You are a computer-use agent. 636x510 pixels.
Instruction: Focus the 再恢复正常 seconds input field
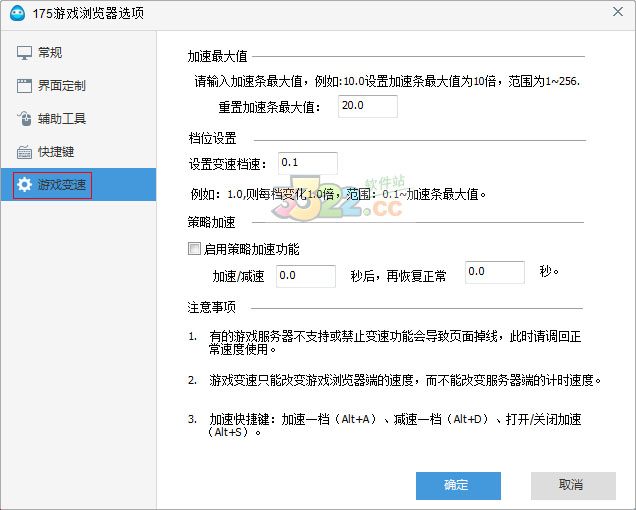(x=495, y=272)
